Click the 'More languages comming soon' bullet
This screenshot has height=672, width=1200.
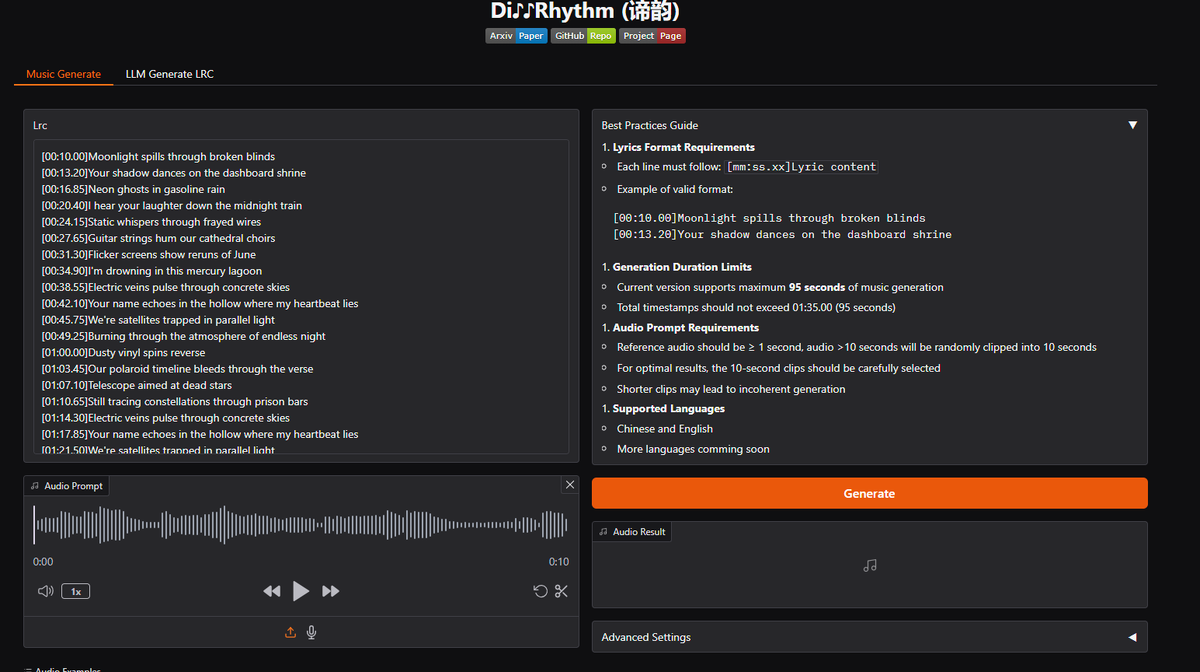(x=693, y=449)
